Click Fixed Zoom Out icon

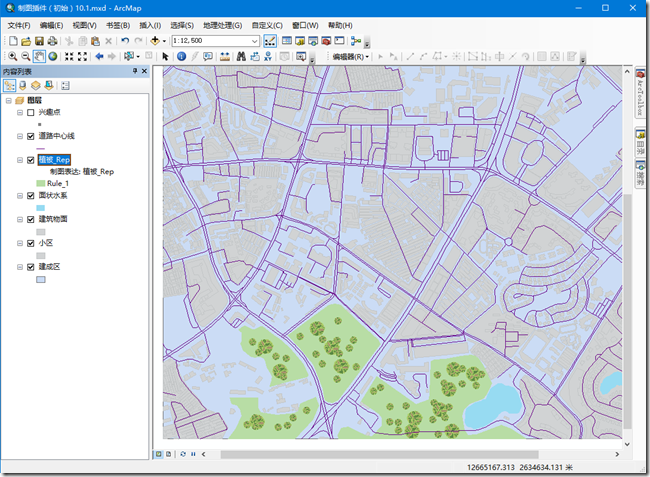(x=82, y=56)
